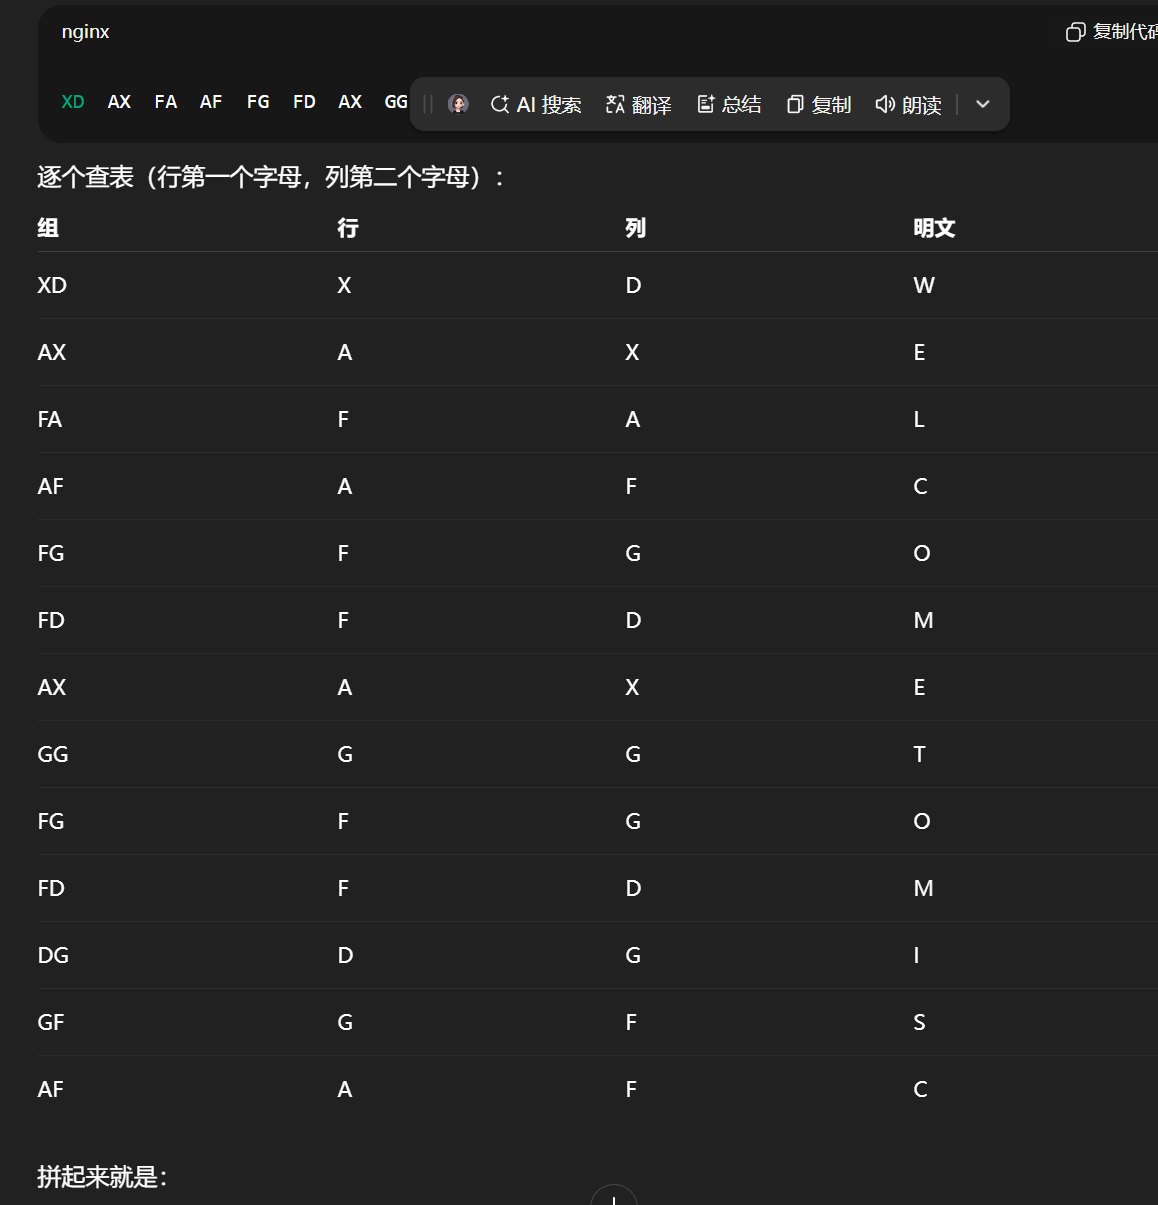The image size is (1158, 1205).
Task: Click the FA token in the code block
Action: pyautogui.click(x=166, y=102)
